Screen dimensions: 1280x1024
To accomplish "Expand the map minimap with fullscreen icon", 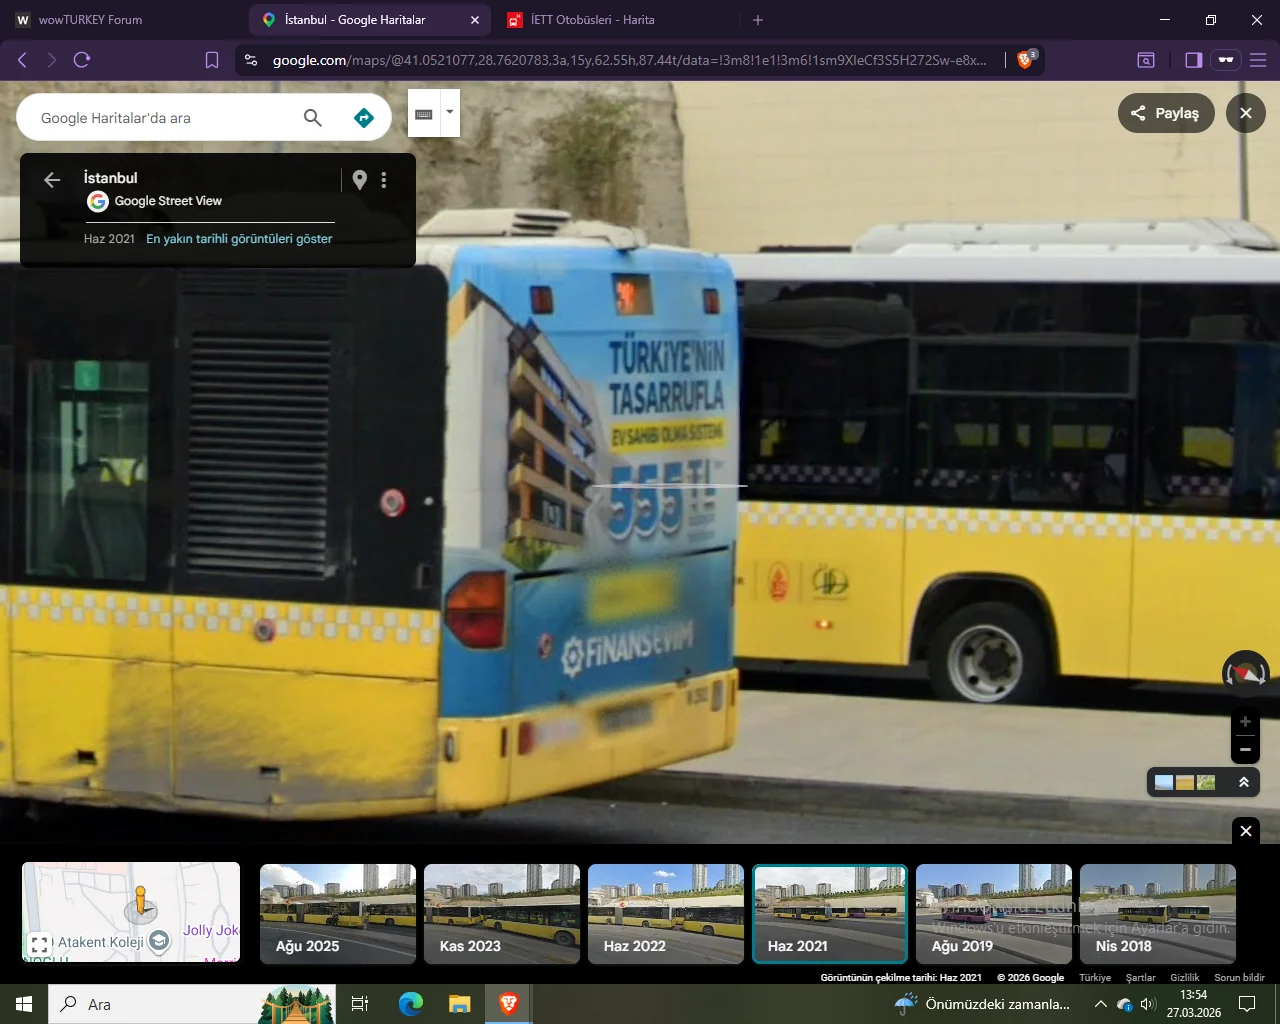I will 40,944.
